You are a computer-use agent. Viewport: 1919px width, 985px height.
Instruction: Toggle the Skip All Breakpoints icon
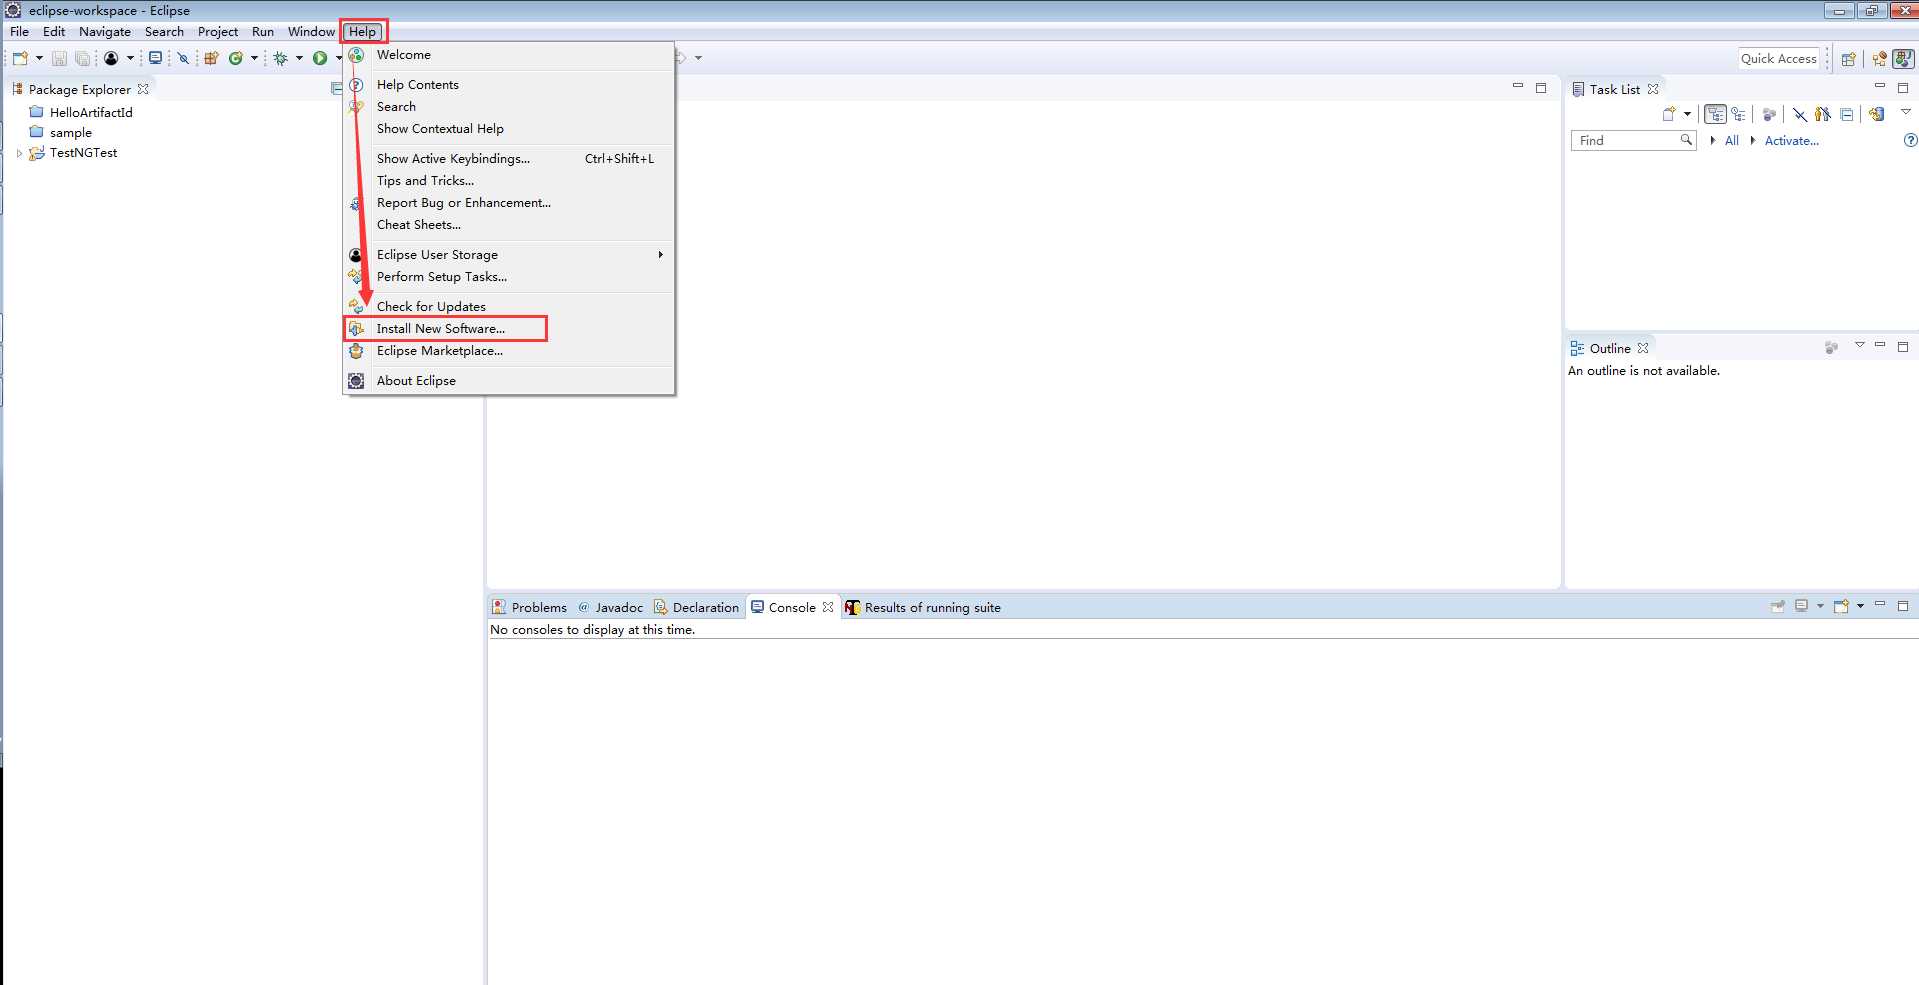point(183,58)
